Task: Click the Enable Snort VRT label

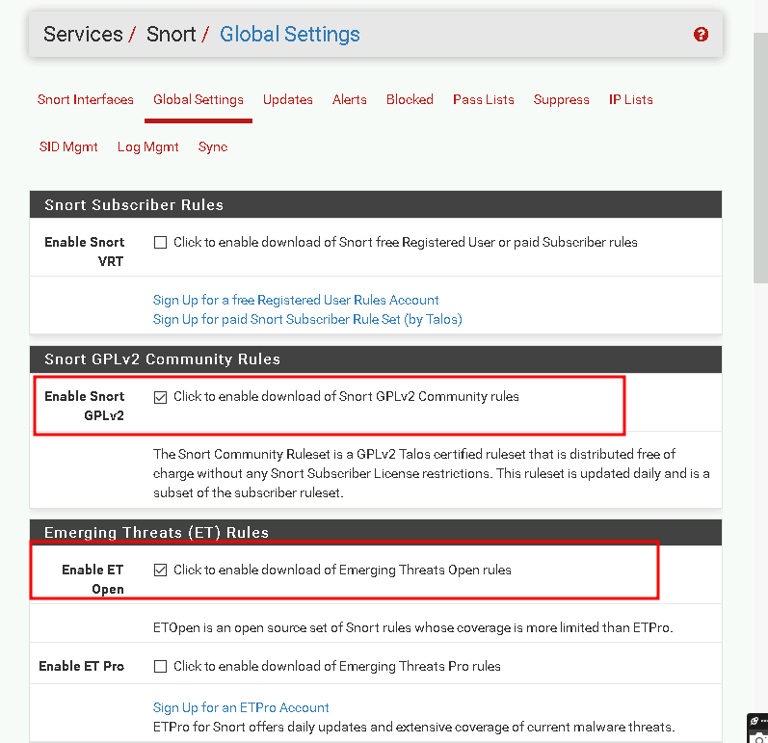Action: click(84, 252)
